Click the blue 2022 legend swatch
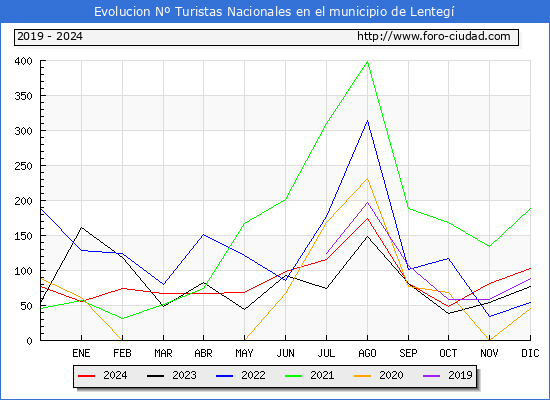The width and height of the screenshot is (550, 400). click(224, 376)
